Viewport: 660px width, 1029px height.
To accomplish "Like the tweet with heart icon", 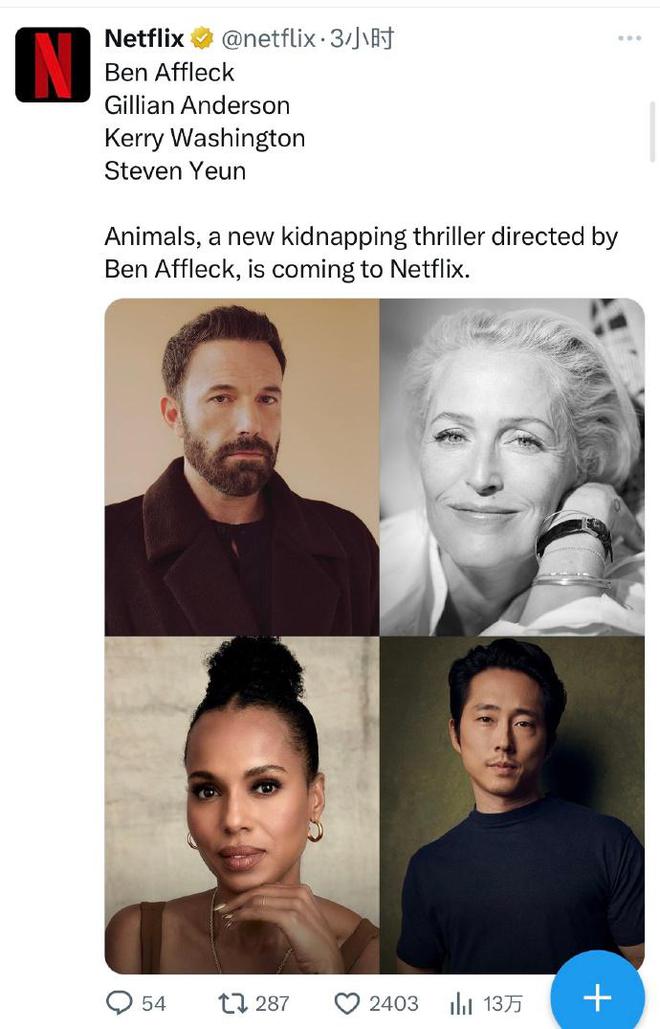I will (347, 1003).
